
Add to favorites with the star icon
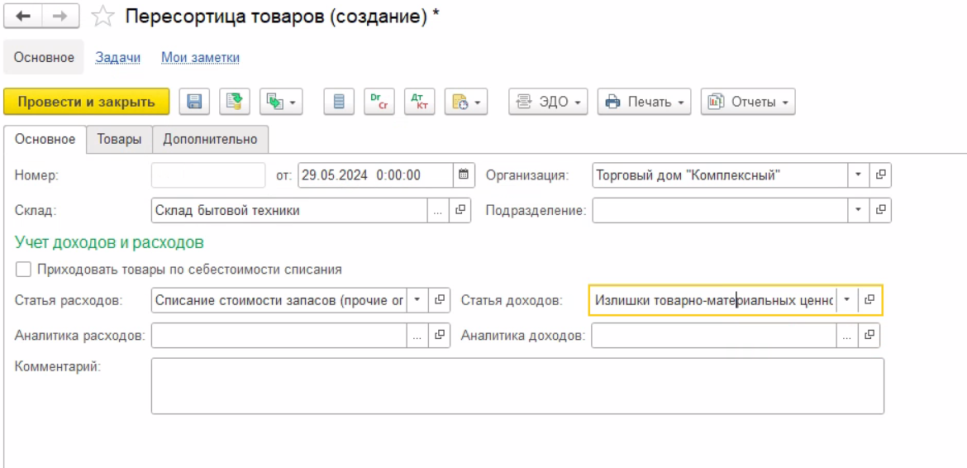(102, 16)
